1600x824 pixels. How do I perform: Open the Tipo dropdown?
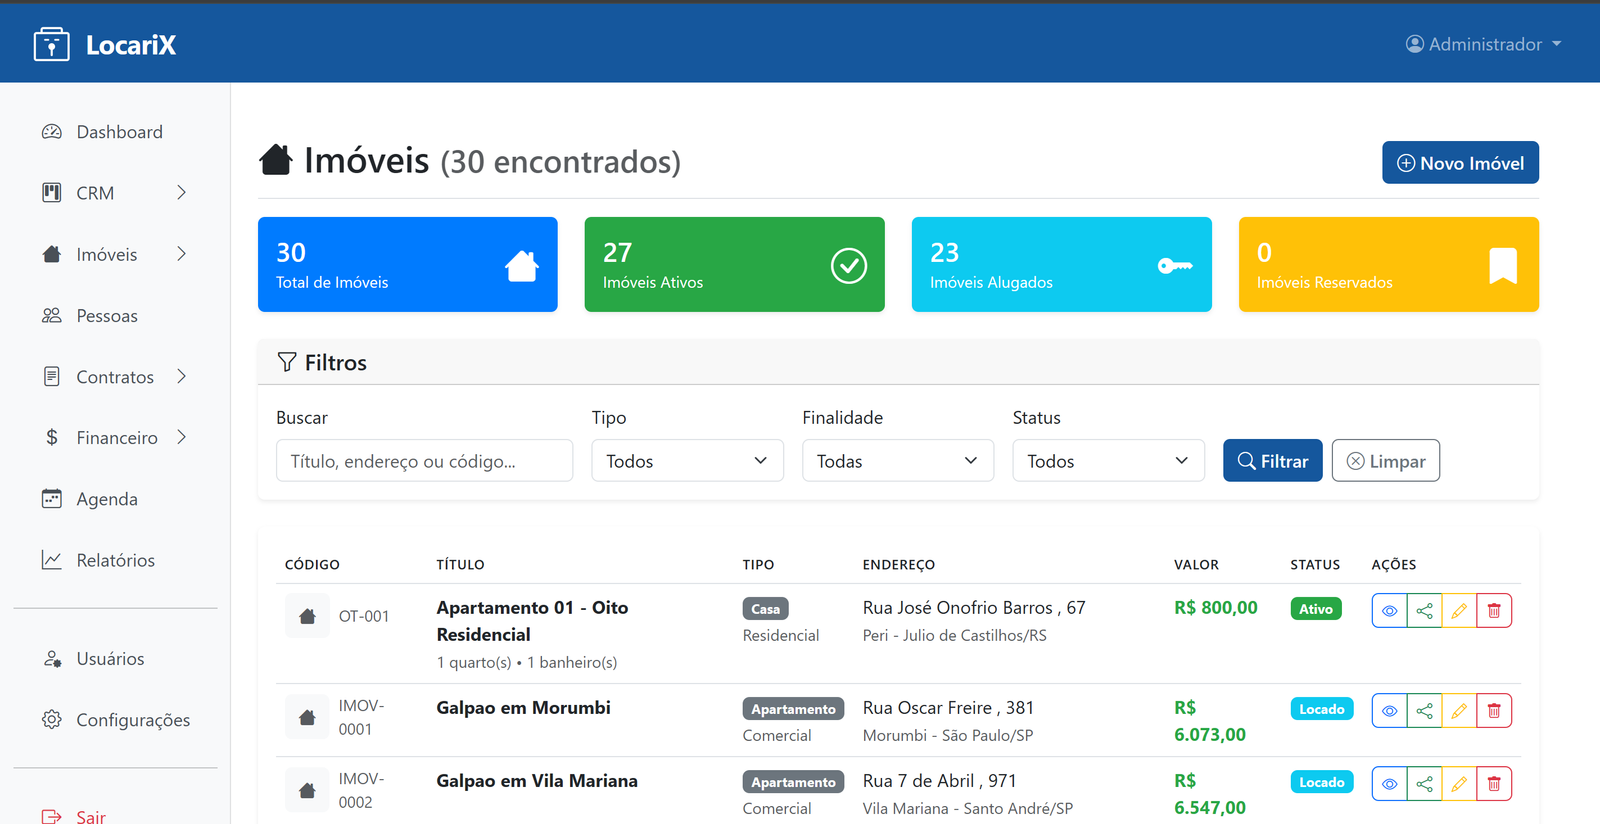point(687,461)
